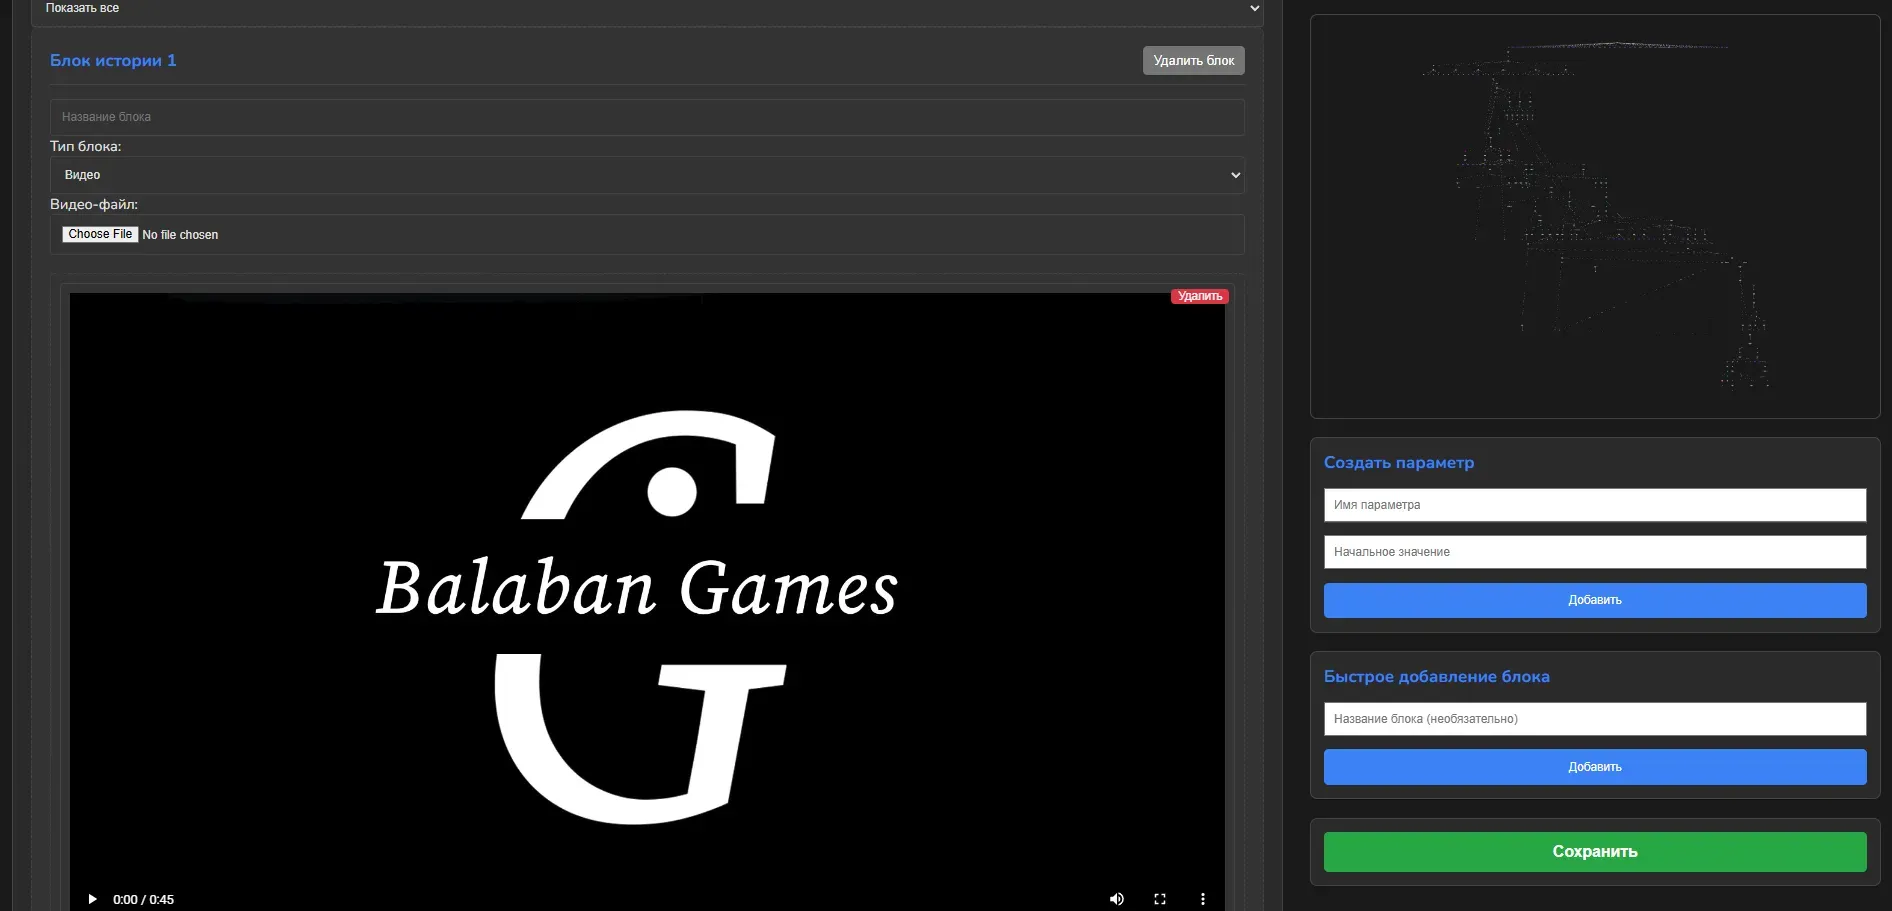The image size is (1892, 911).
Task: Click the Choose File button
Action: tap(100, 234)
